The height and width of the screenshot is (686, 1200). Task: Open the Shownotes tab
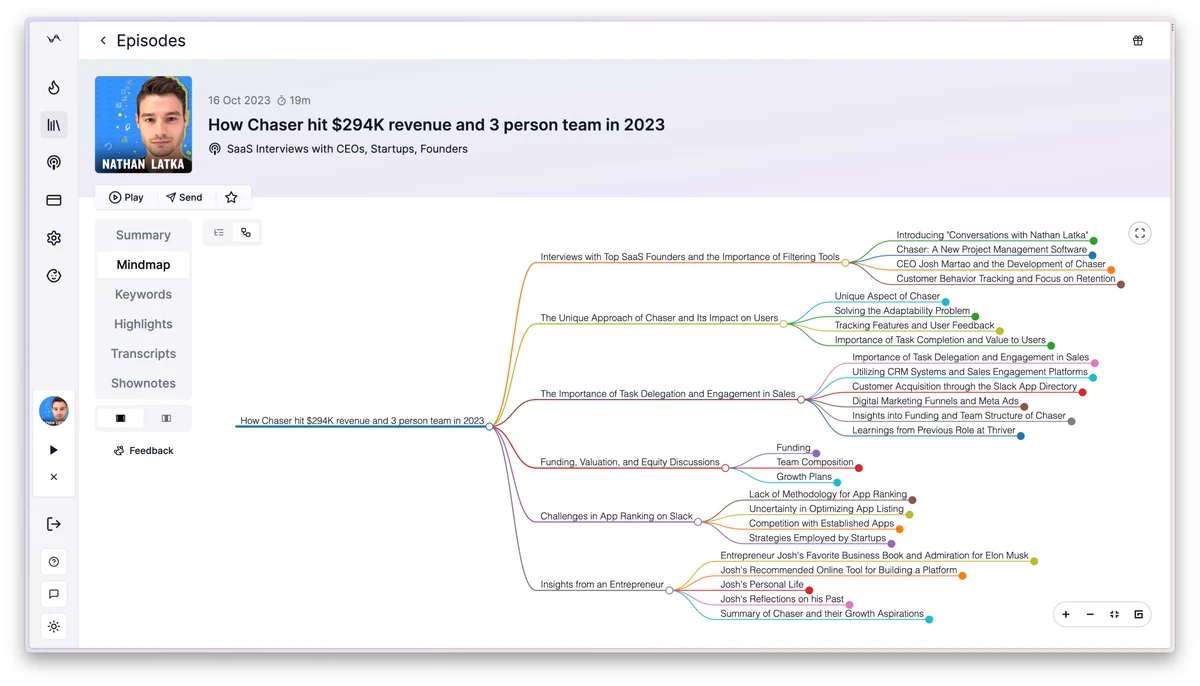click(143, 383)
